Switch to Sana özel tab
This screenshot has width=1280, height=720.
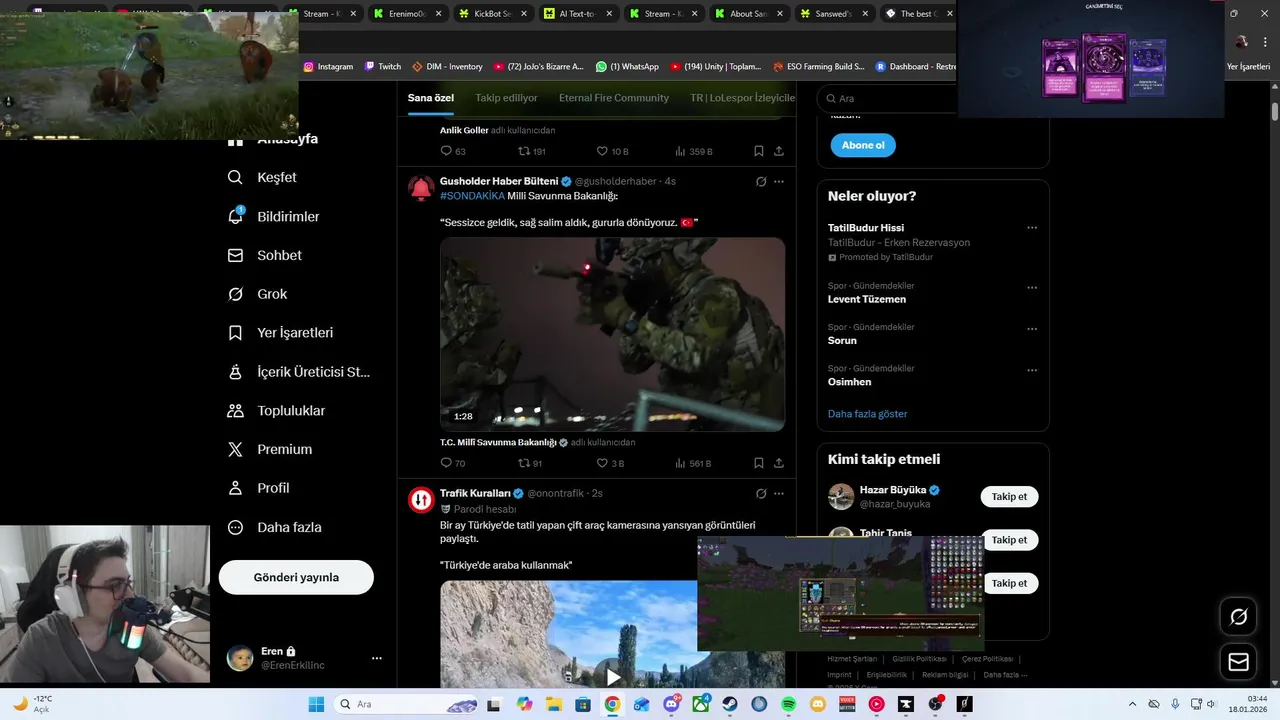coord(431,98)
